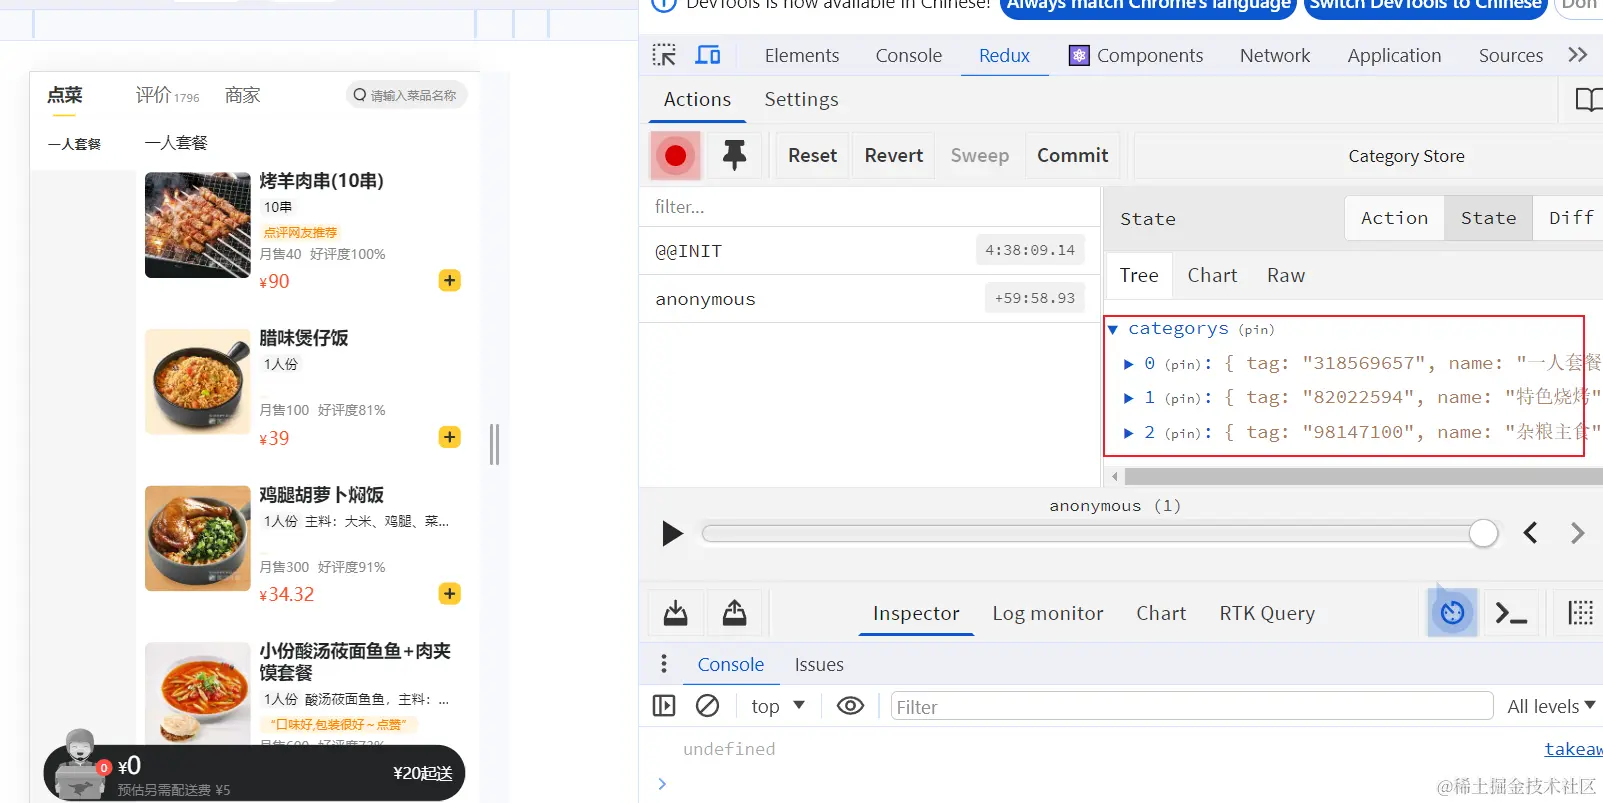Click the import state icon
Image resolution: width=1603 pixels, height=803 pixels.
click(676, 613)
